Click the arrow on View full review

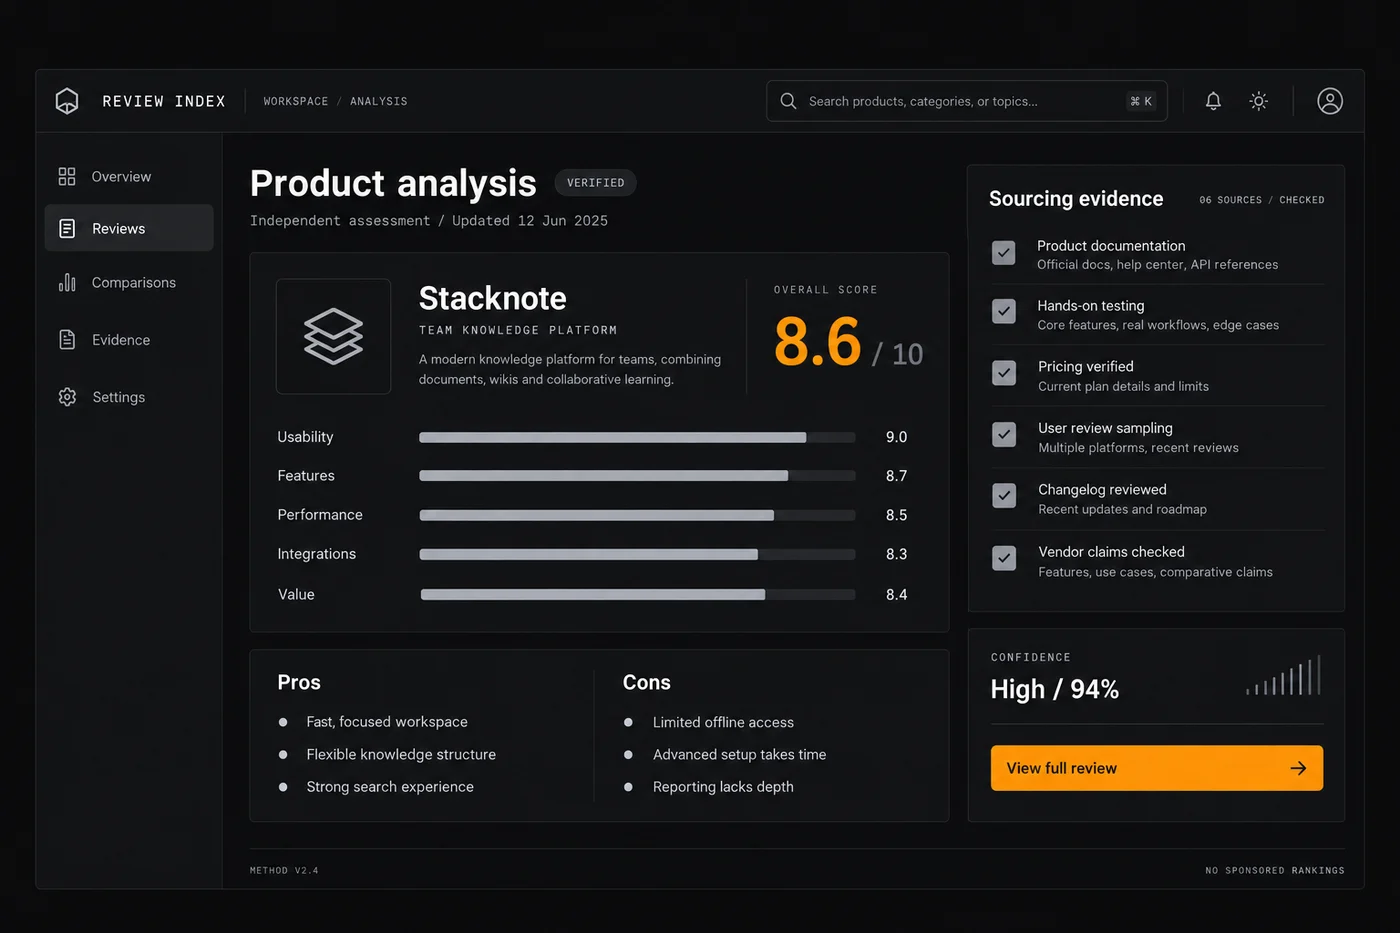[1298, 768]
